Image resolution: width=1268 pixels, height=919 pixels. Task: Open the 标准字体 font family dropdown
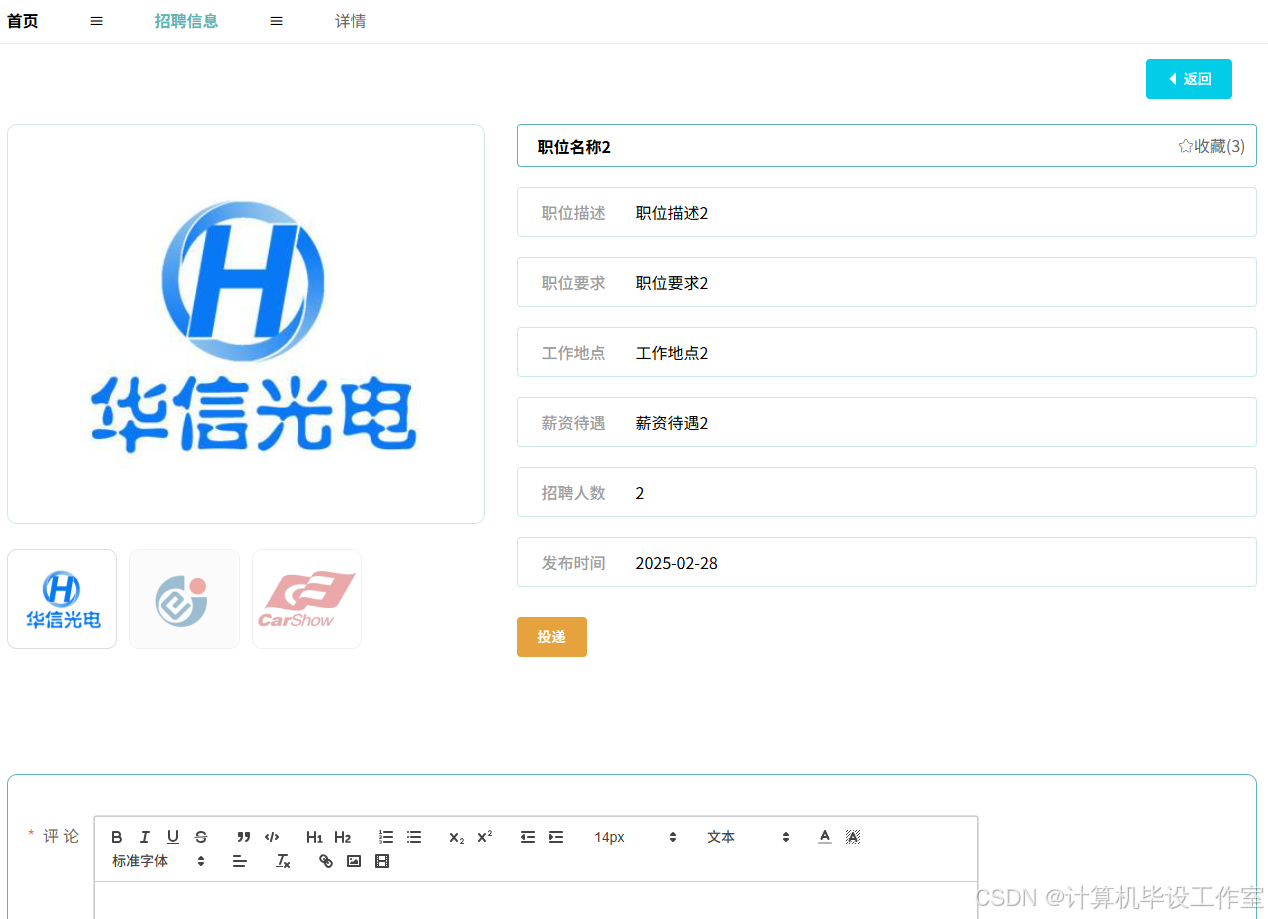(x=159, y=861)
